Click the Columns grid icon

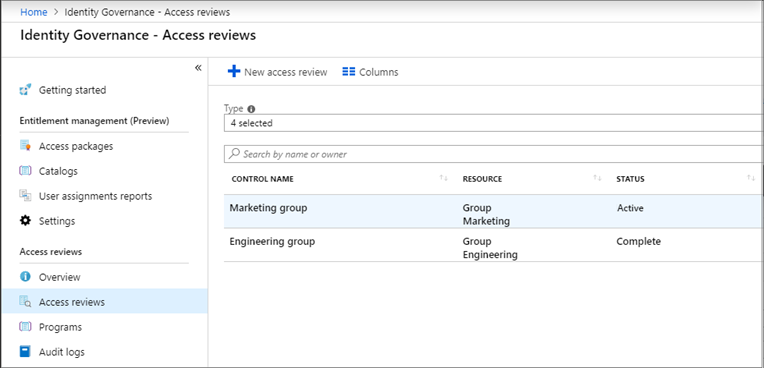348,72
